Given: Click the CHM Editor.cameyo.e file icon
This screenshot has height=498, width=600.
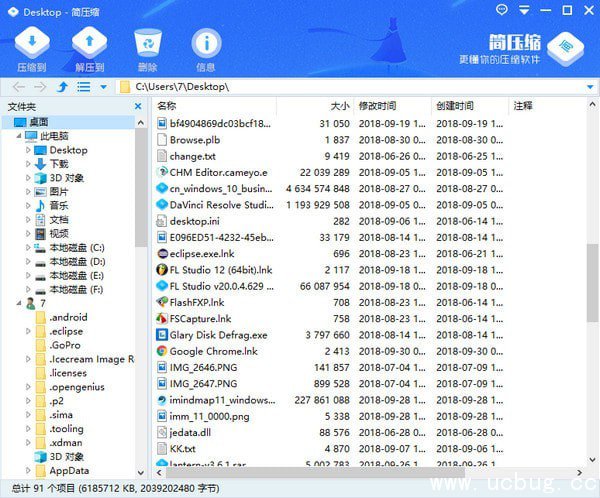Looking at the screenshot, I should click(162, 172).
